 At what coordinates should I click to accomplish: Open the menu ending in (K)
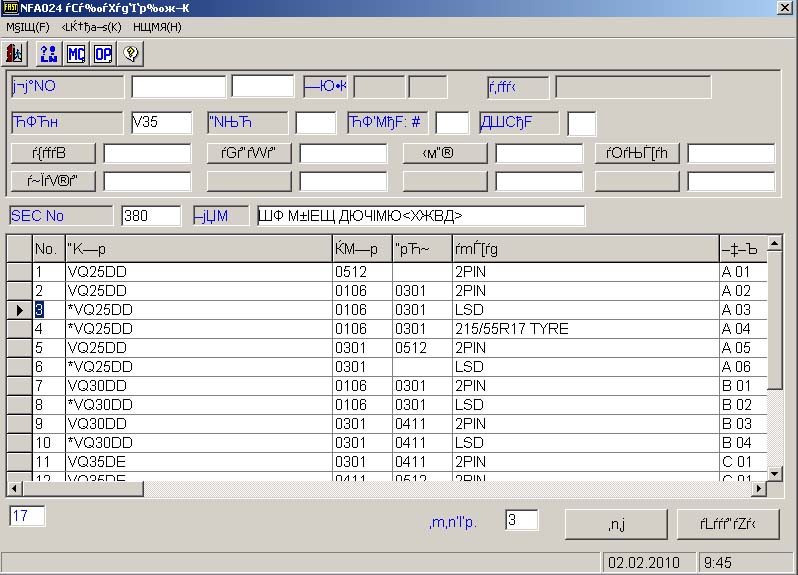pos(91,27)
